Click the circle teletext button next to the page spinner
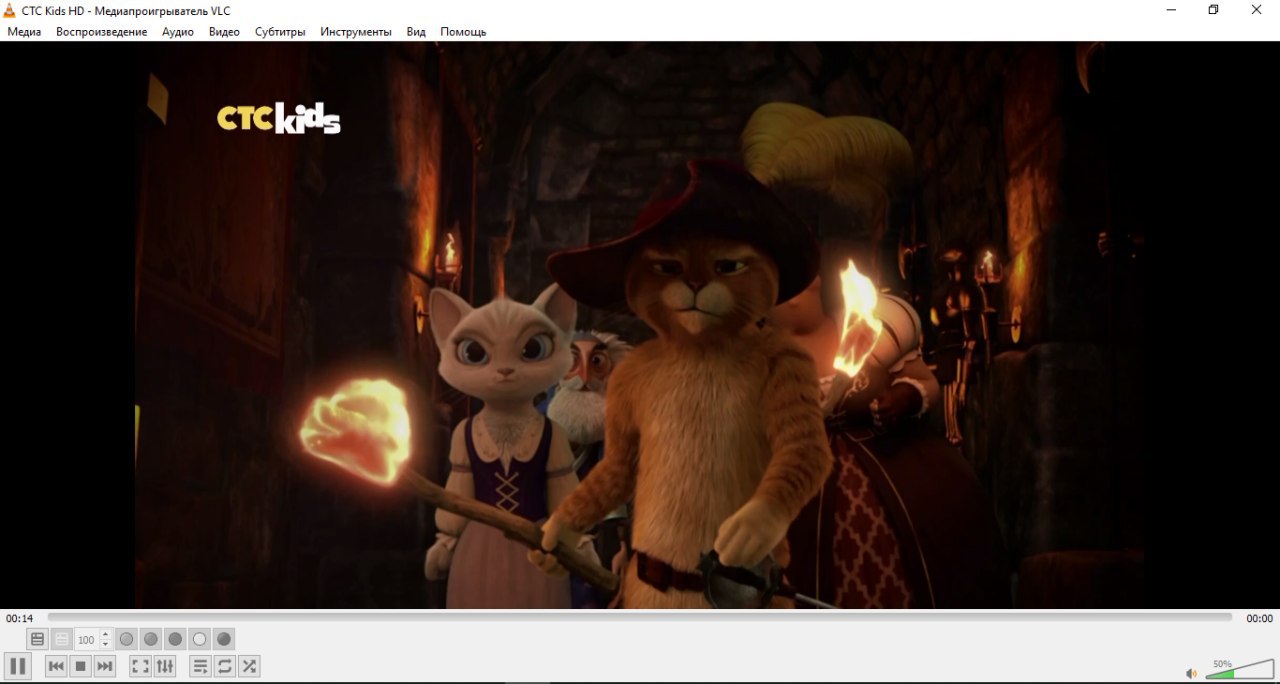Screen dimensions: 1280x684 point(127,639)
